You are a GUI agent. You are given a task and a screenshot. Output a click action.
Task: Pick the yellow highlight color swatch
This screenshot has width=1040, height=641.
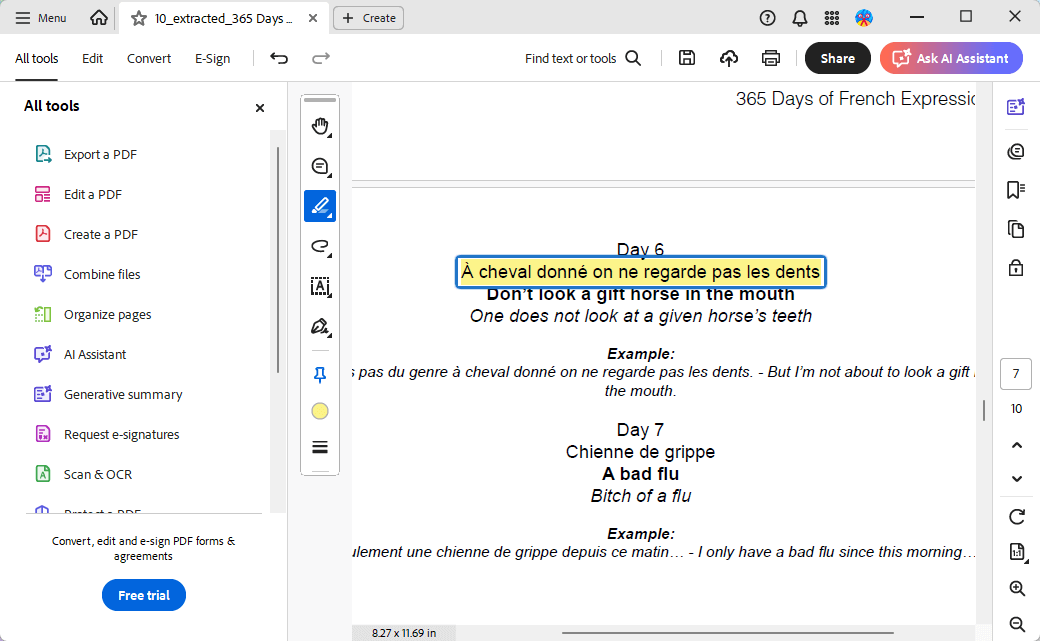(x=320, y=411)
